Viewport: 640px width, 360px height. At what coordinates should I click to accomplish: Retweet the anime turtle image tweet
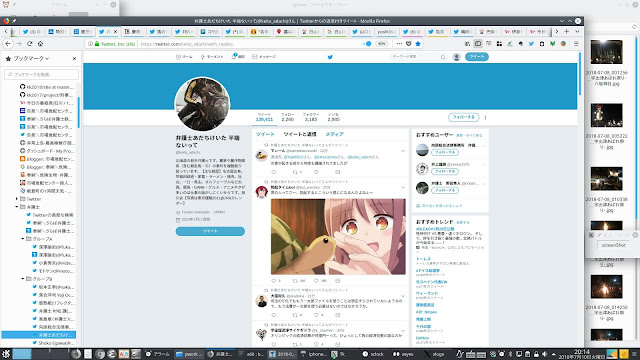295,281
